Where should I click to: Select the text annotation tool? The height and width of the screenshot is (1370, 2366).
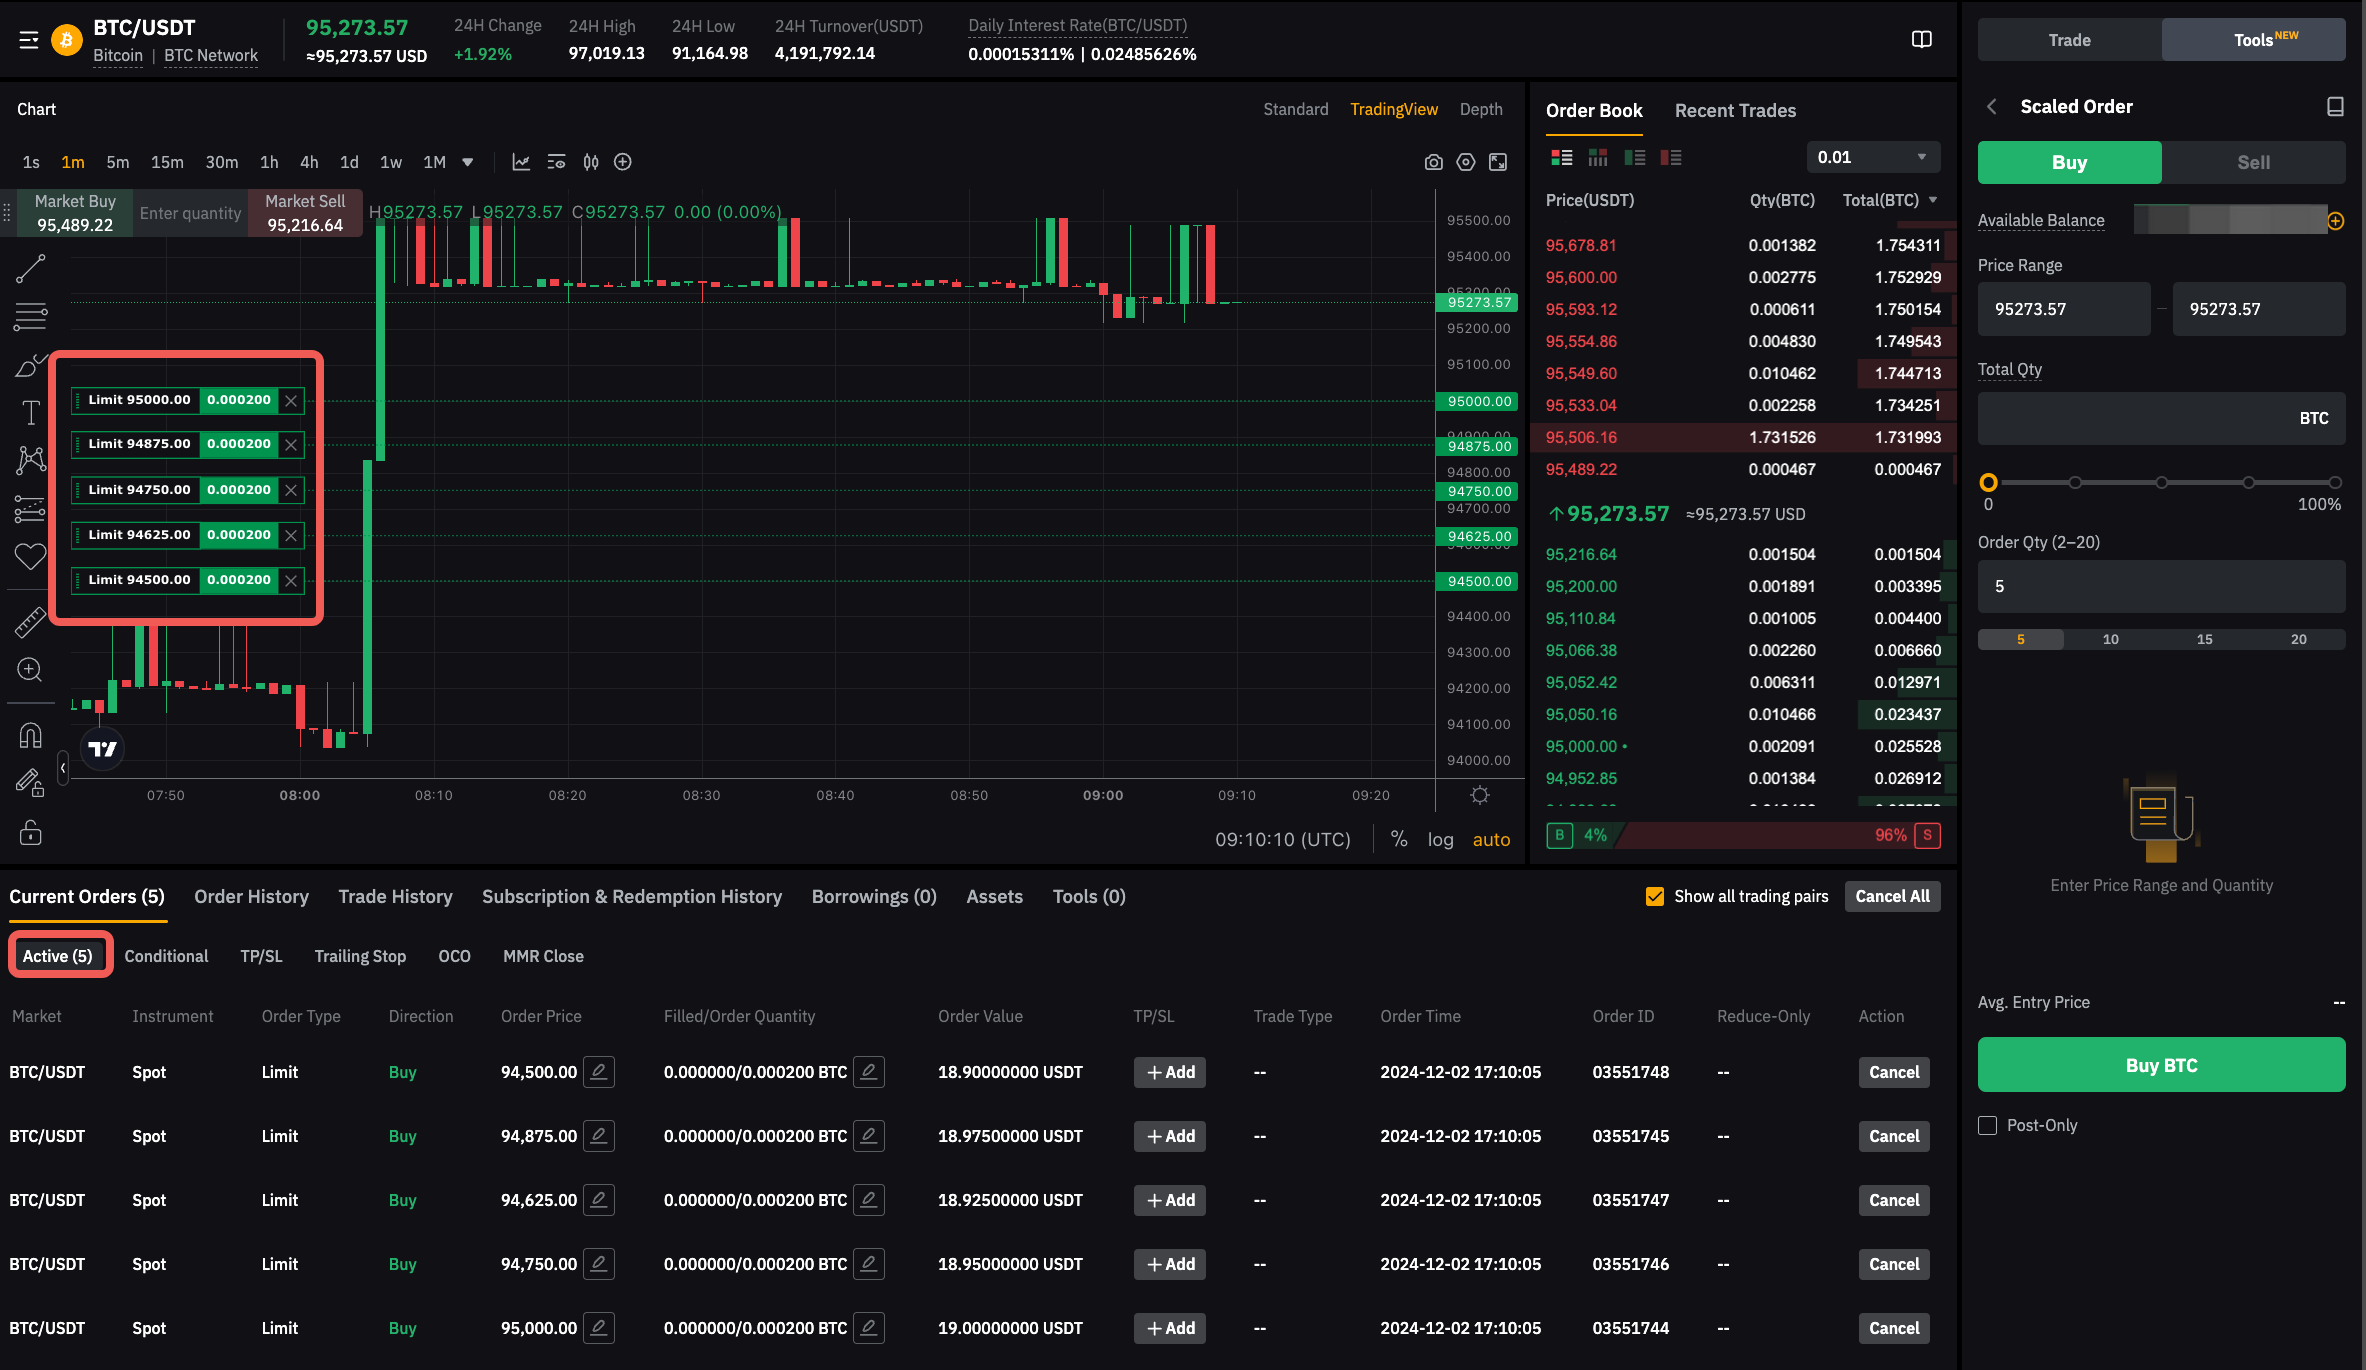click(30, 412)
